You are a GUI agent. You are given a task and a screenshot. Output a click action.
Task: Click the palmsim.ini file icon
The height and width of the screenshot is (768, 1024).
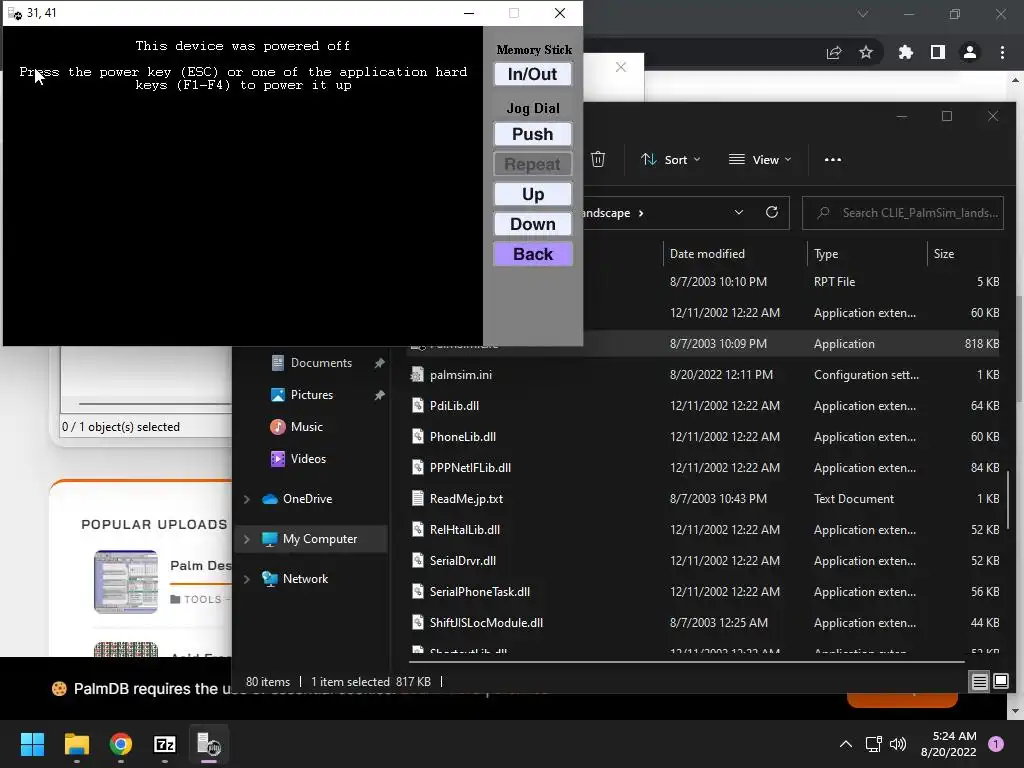point(417,375)
